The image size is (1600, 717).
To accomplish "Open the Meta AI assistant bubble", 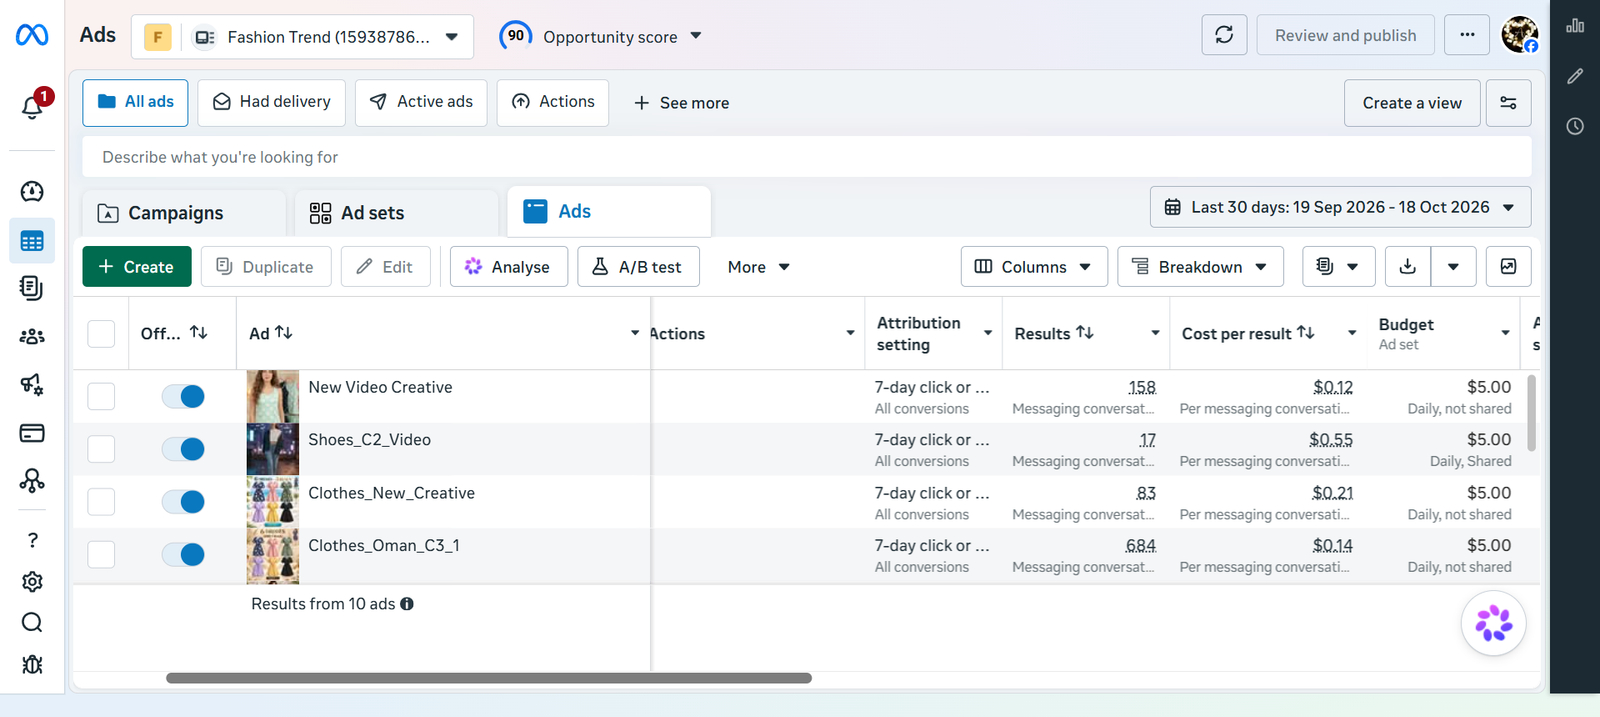I will click(1493, 623).
